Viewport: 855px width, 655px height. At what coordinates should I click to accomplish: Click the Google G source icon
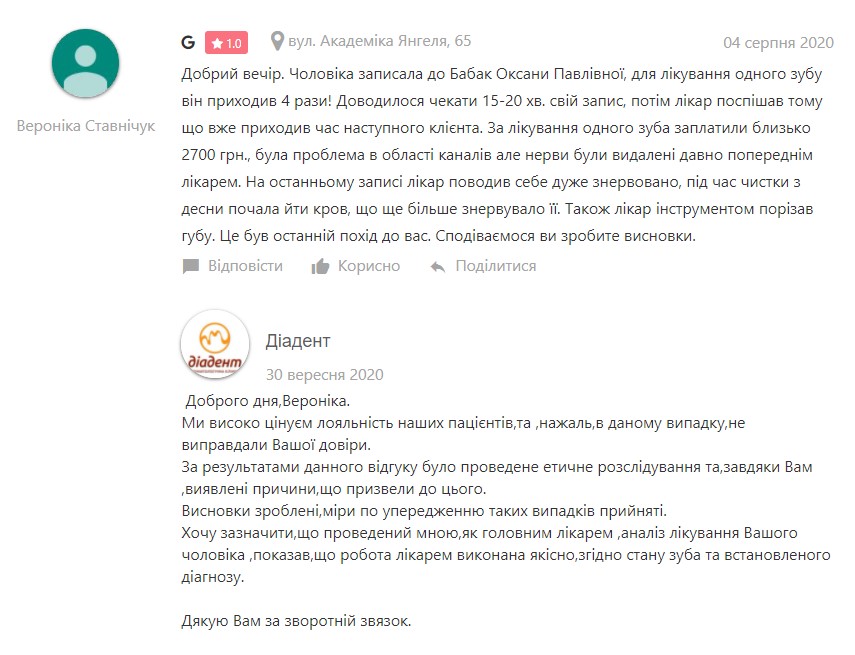tap(188, 43)
